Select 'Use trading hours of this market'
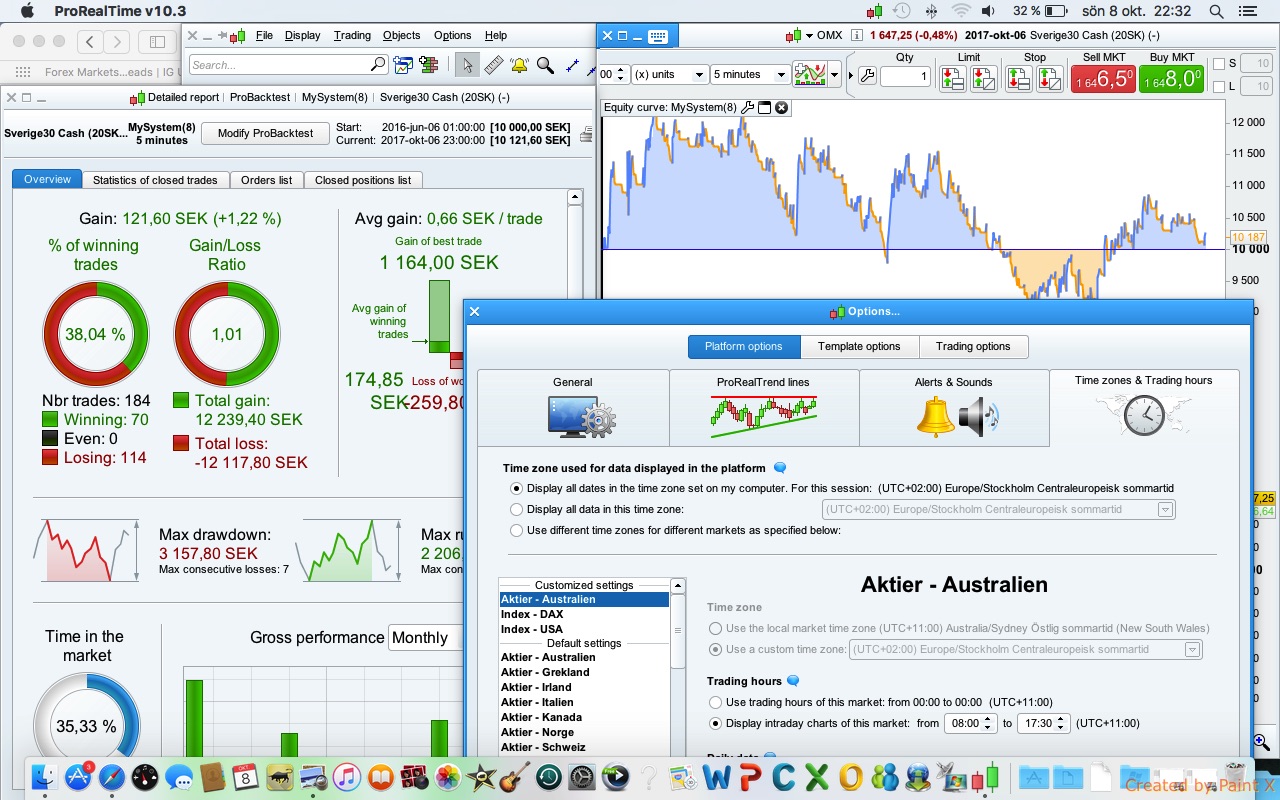The width and height of the screenshot is (1280, 800). point(715,702)
